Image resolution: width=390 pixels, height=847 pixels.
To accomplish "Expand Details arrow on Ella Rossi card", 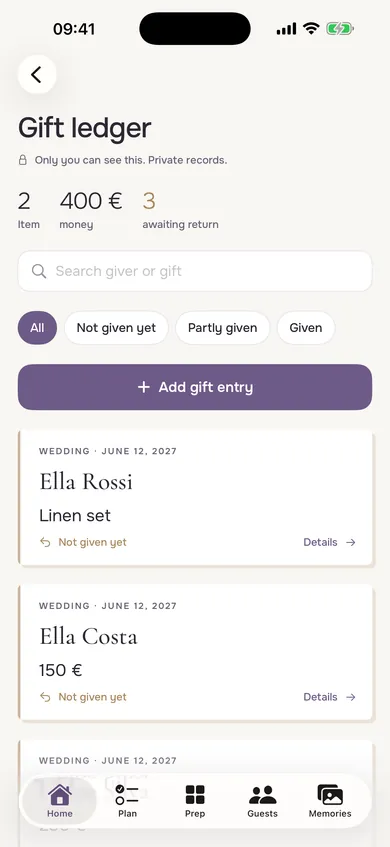I will pyautogui.click(x=351, y=542).
